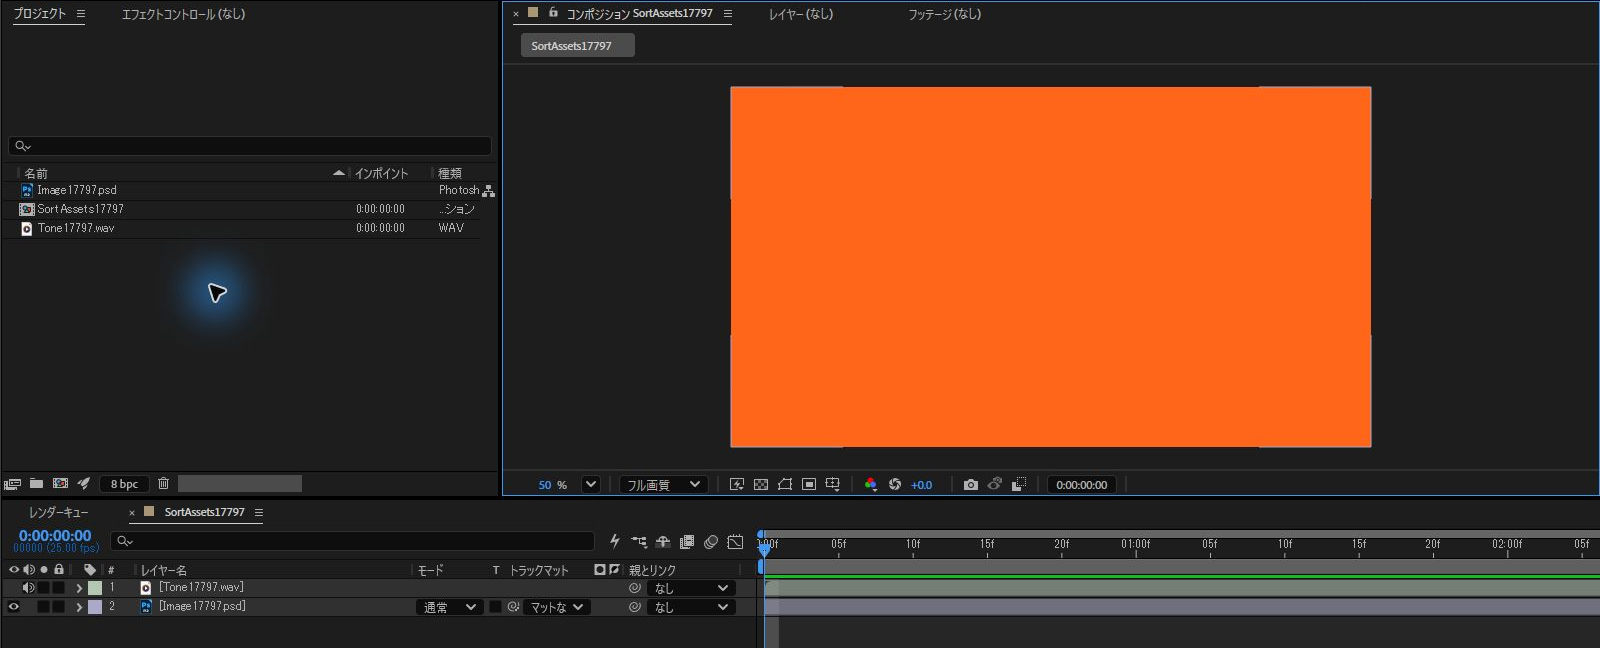Image resolution: width=1600 pixels, height=648 pixels.
Task: Sort project items by 名前 column header
Action: click(x=36, y=173)
